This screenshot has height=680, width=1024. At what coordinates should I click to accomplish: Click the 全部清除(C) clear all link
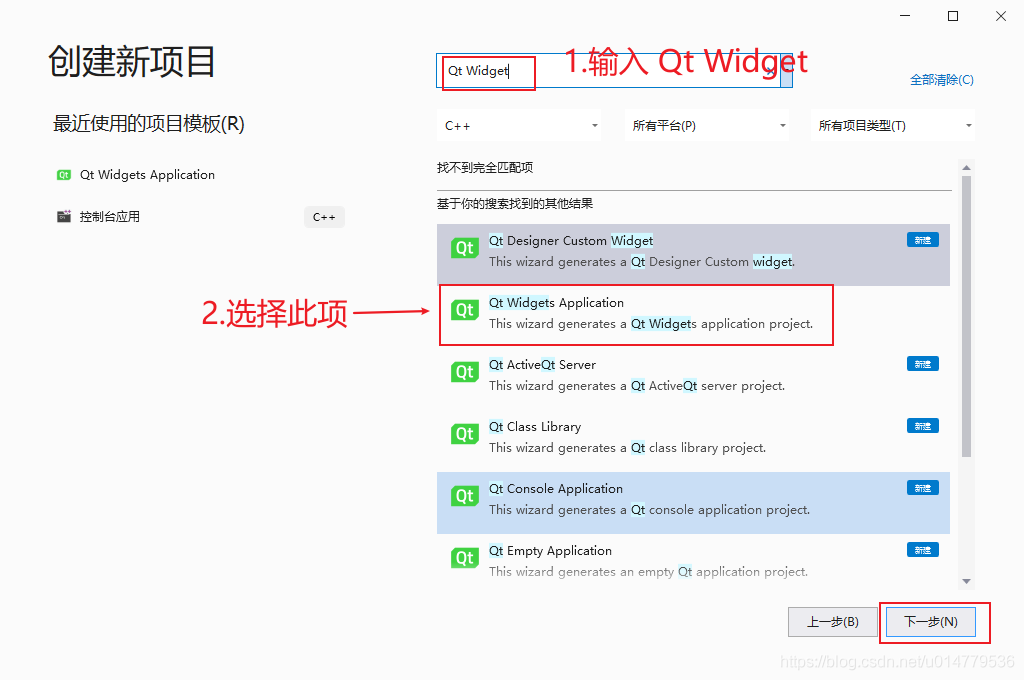pyautogui.click(x=942, y=80)
